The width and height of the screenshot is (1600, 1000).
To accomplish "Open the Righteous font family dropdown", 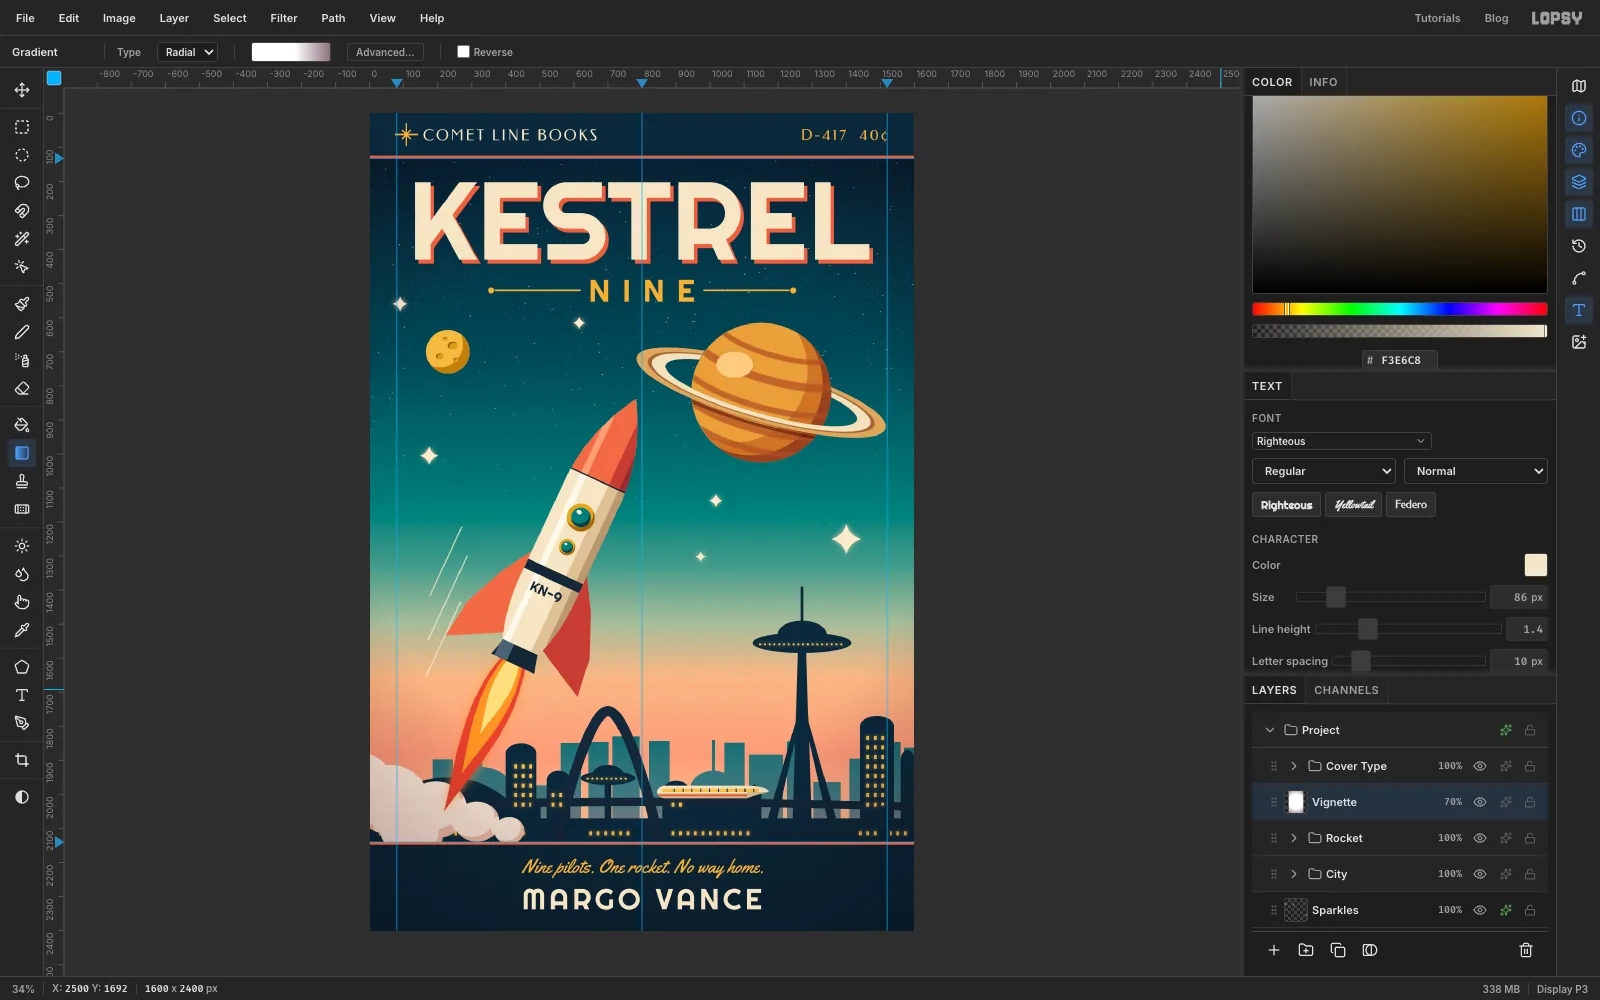I will [1341, 441].
